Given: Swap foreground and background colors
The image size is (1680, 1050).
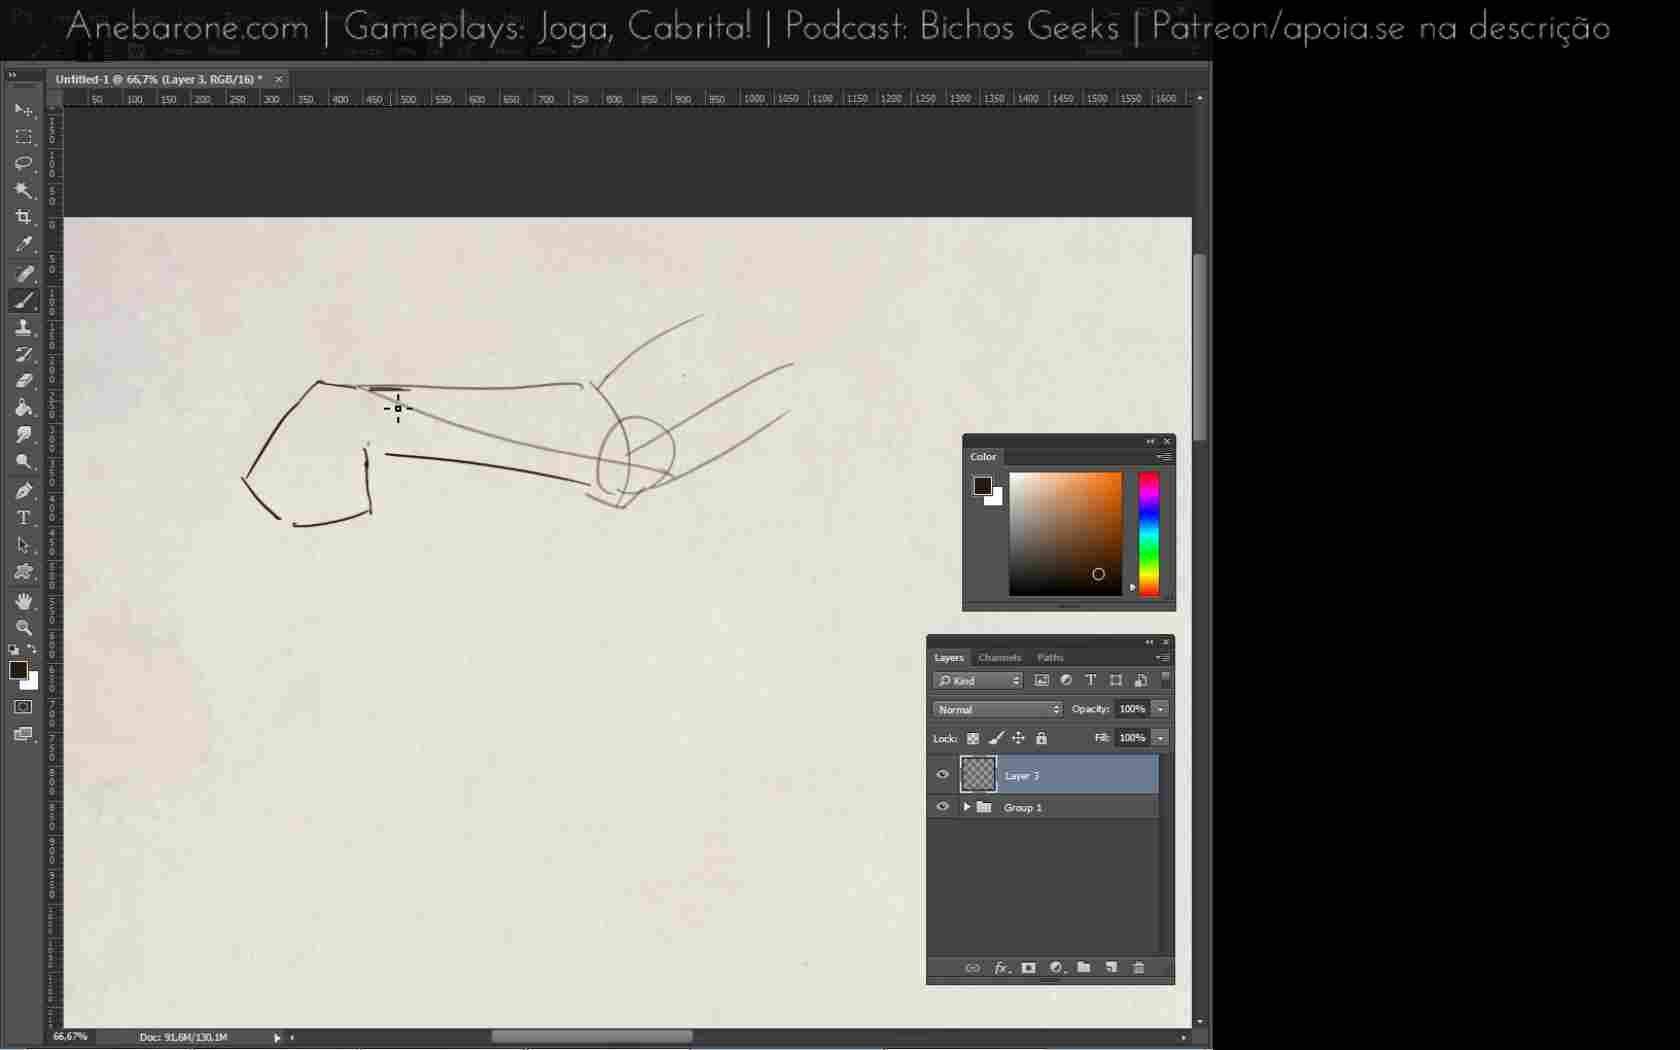Looking at the screenshot, I should click(x=32, y=650).
